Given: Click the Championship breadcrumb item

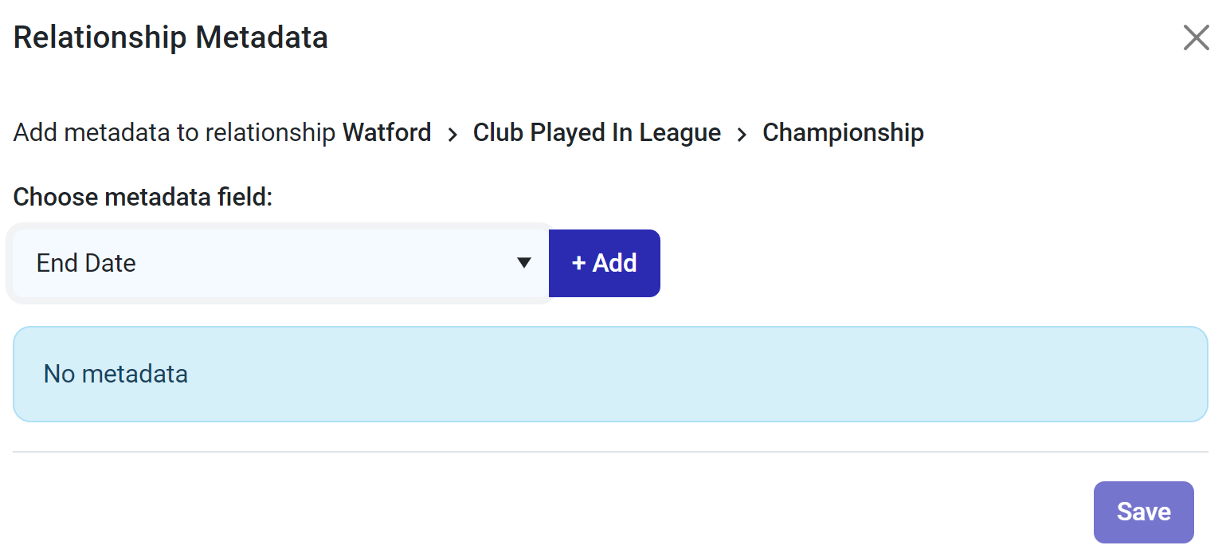Looking at the screenshot, I should pyautogui.click(x=843, y=132).
